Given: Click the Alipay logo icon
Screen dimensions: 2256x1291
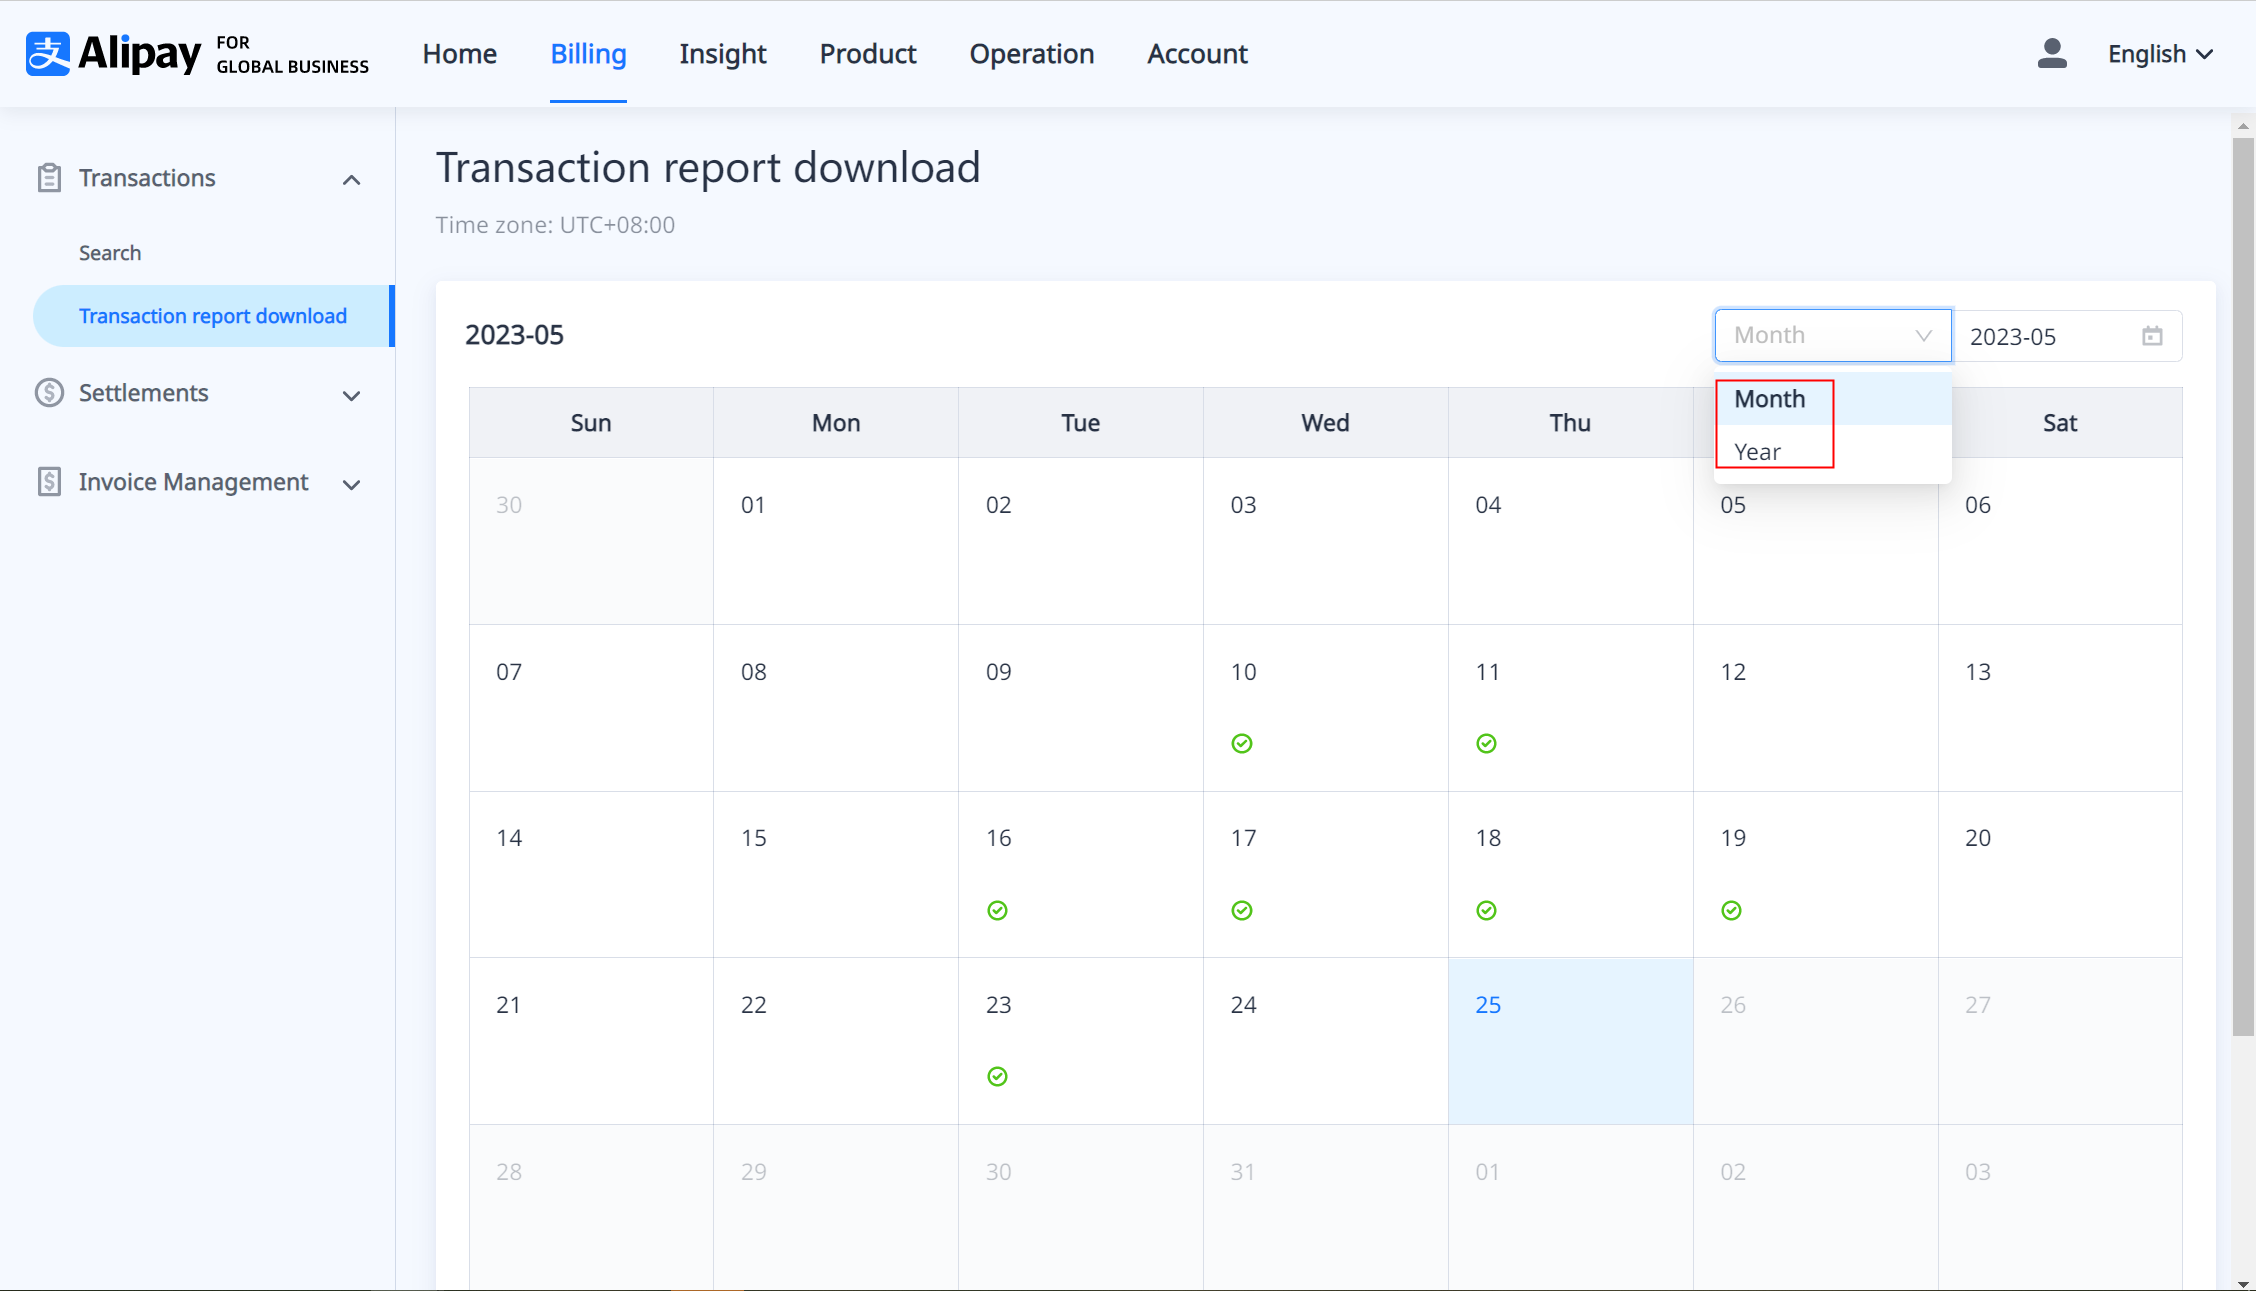Looking at the screenshot, I should [x=48, y=54].
